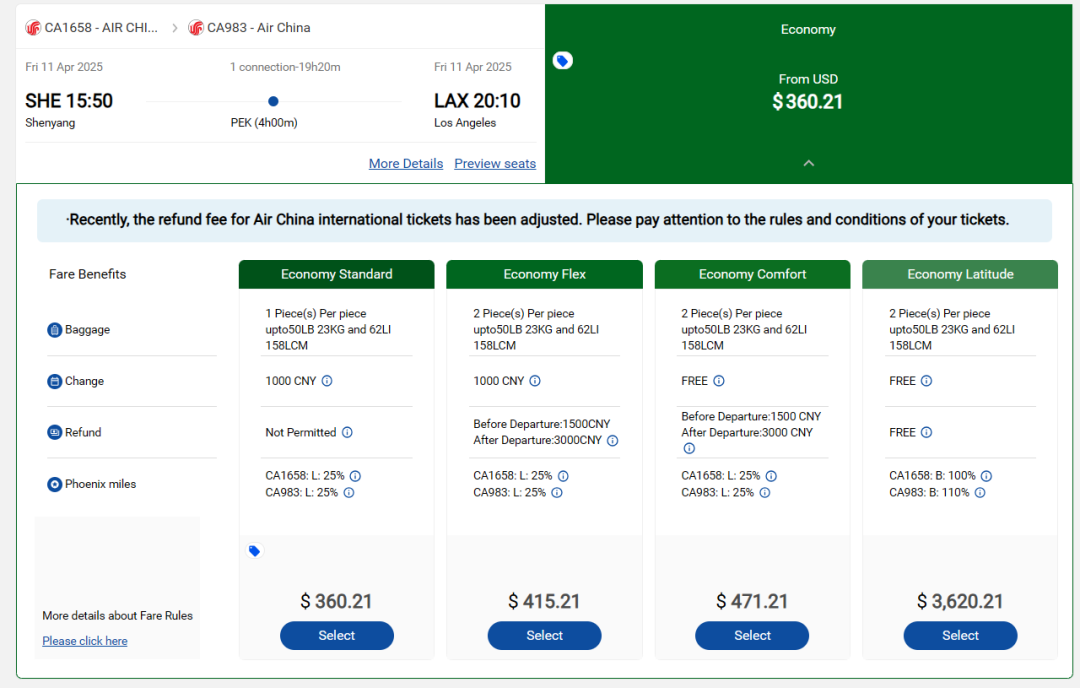The height and width of the screenshot is (688, 1080).
Task: Click the More details about Fare Rules text
Action: [118, 616]
